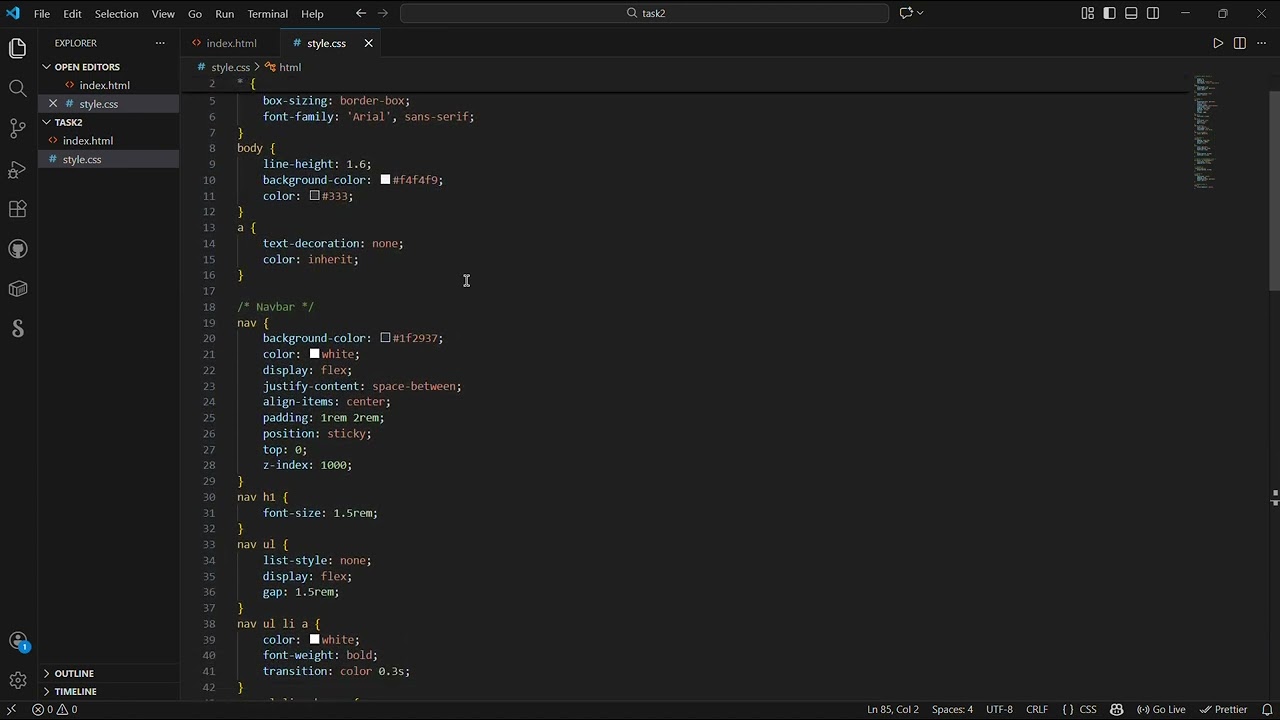Open the Selection menu
Screen dimensions: 1280x720
coord(117,13)
